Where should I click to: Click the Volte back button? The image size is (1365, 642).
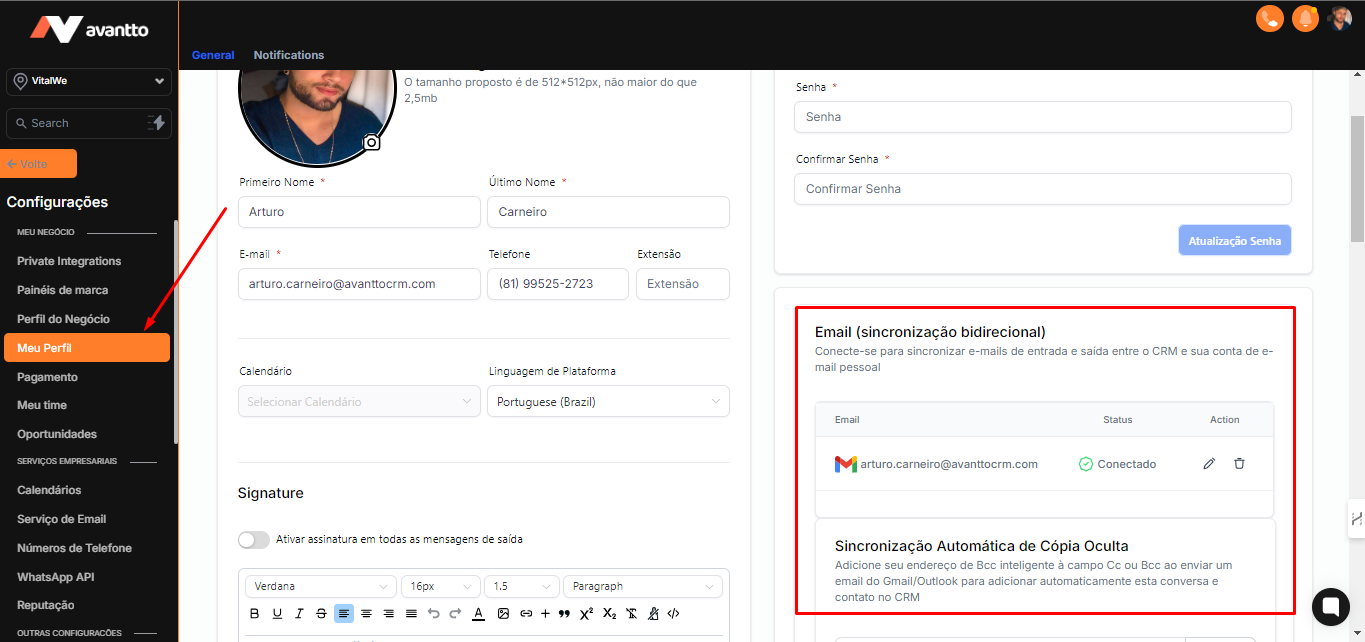(x=41, y=164)
